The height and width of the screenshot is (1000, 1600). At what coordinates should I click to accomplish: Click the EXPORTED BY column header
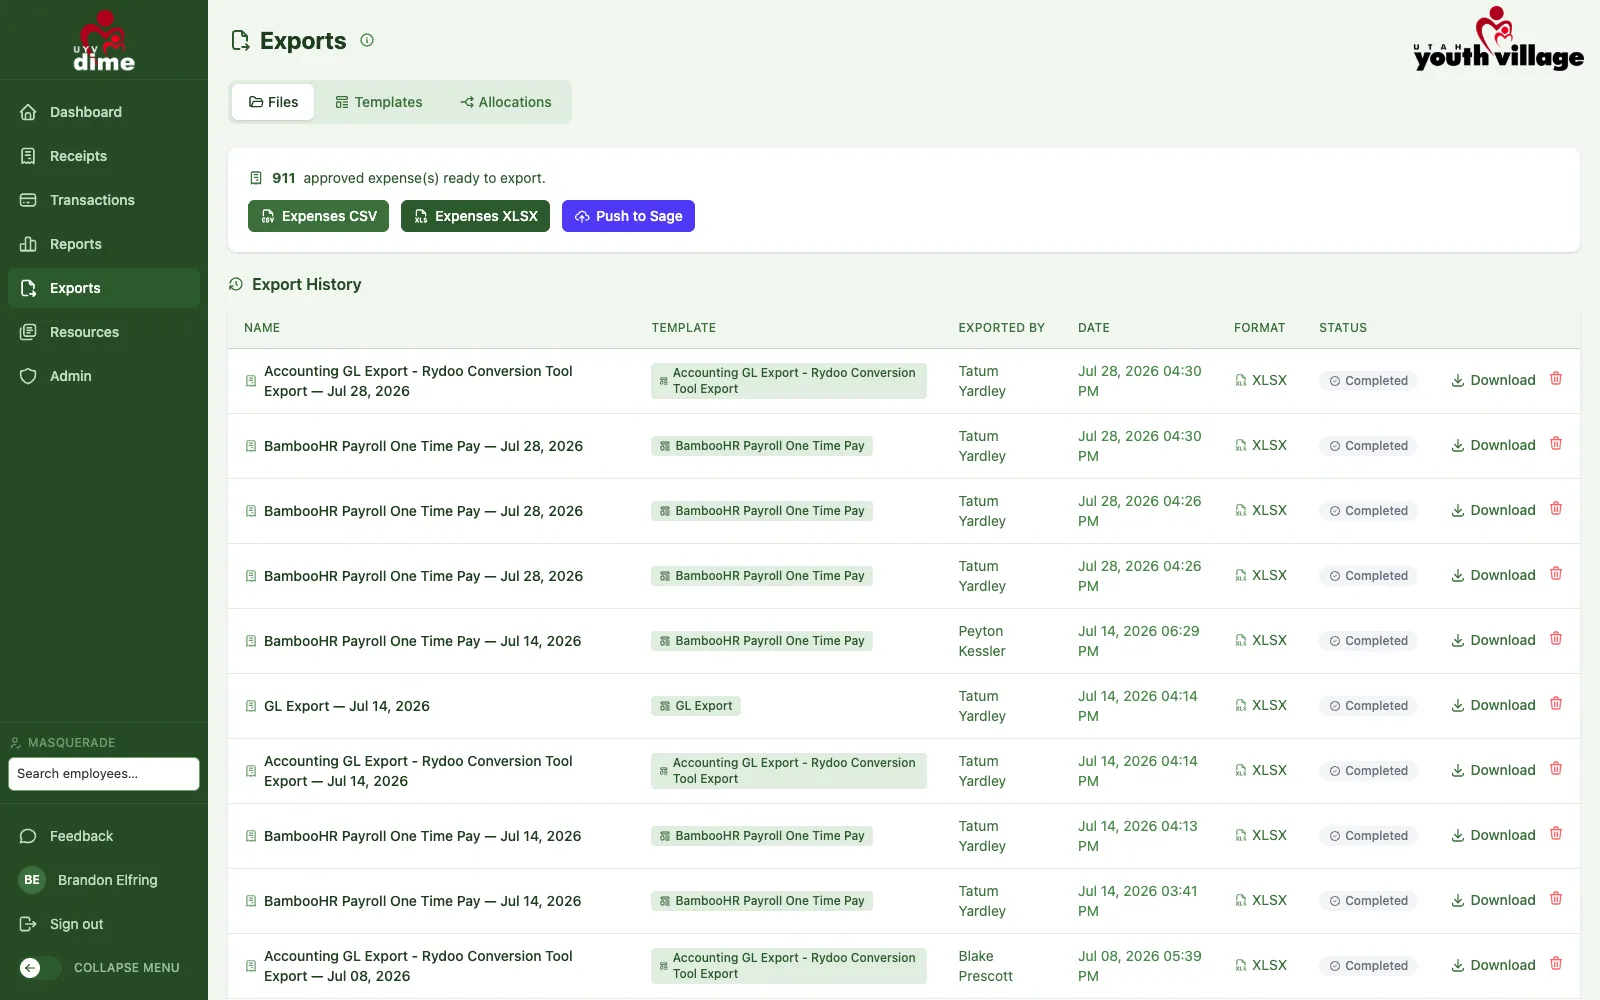tap(1001, 328)
